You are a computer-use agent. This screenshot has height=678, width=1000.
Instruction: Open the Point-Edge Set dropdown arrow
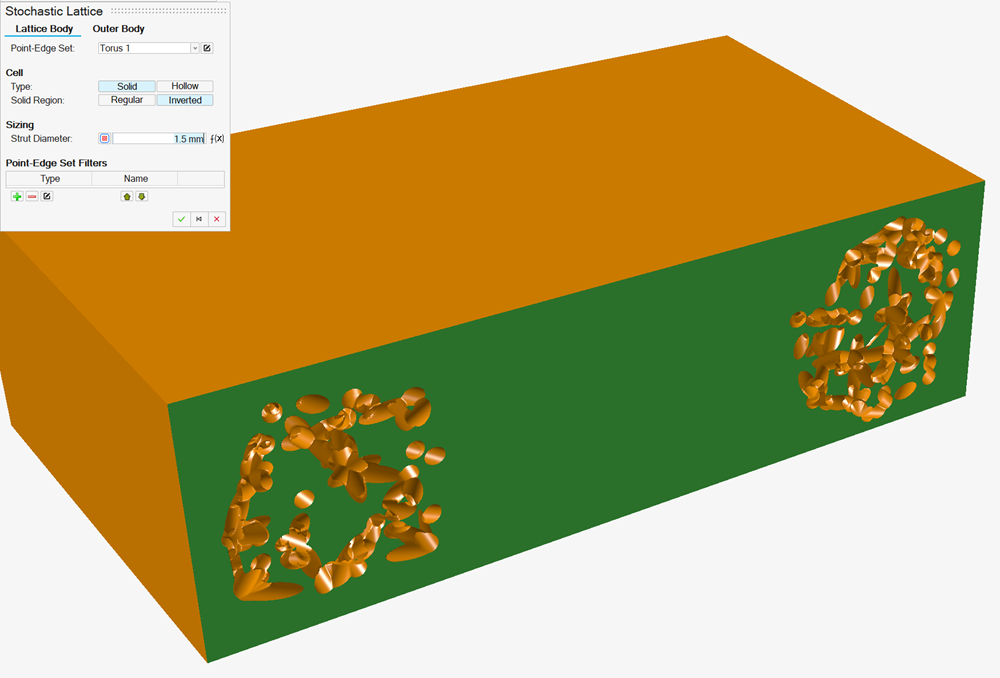[x=195, y=48]
